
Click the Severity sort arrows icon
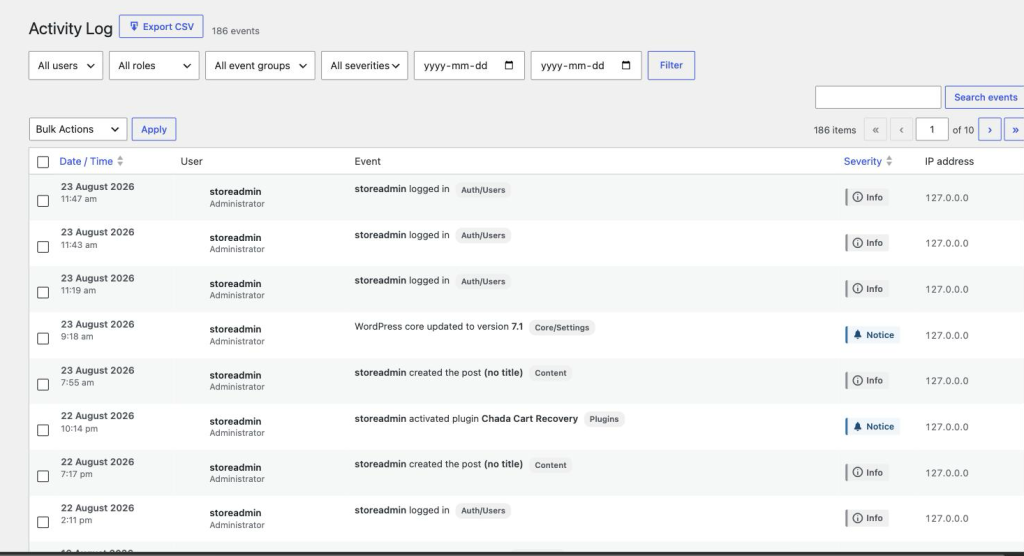pyautogui.click(x=889, y=161)
